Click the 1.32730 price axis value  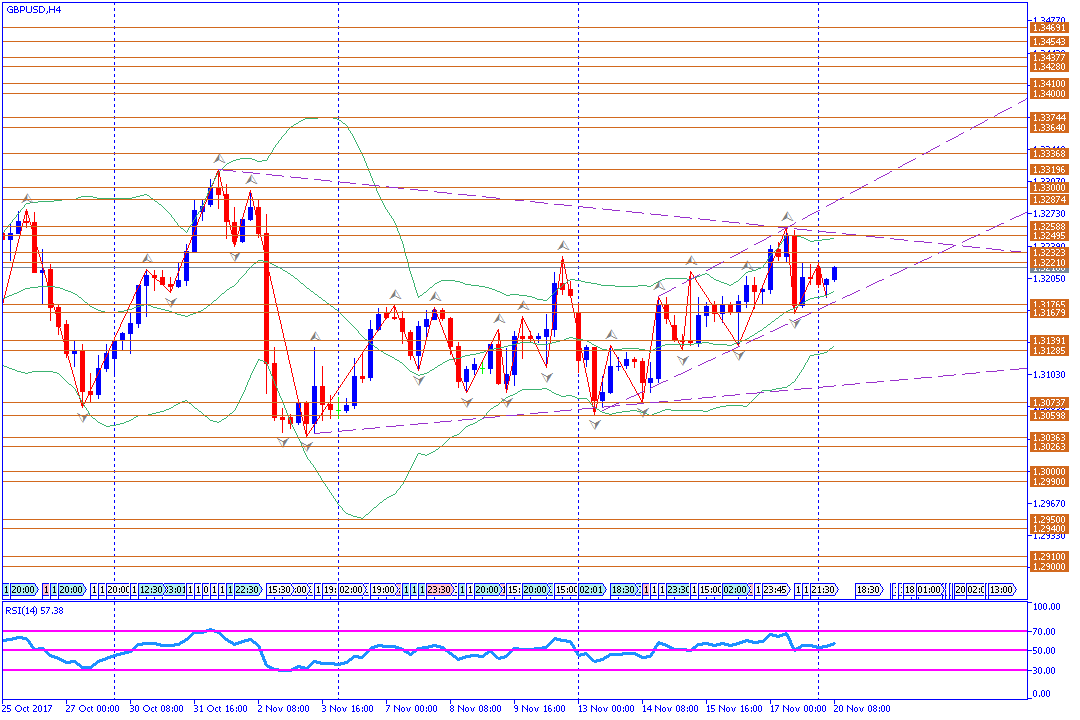coord(1049,214)
